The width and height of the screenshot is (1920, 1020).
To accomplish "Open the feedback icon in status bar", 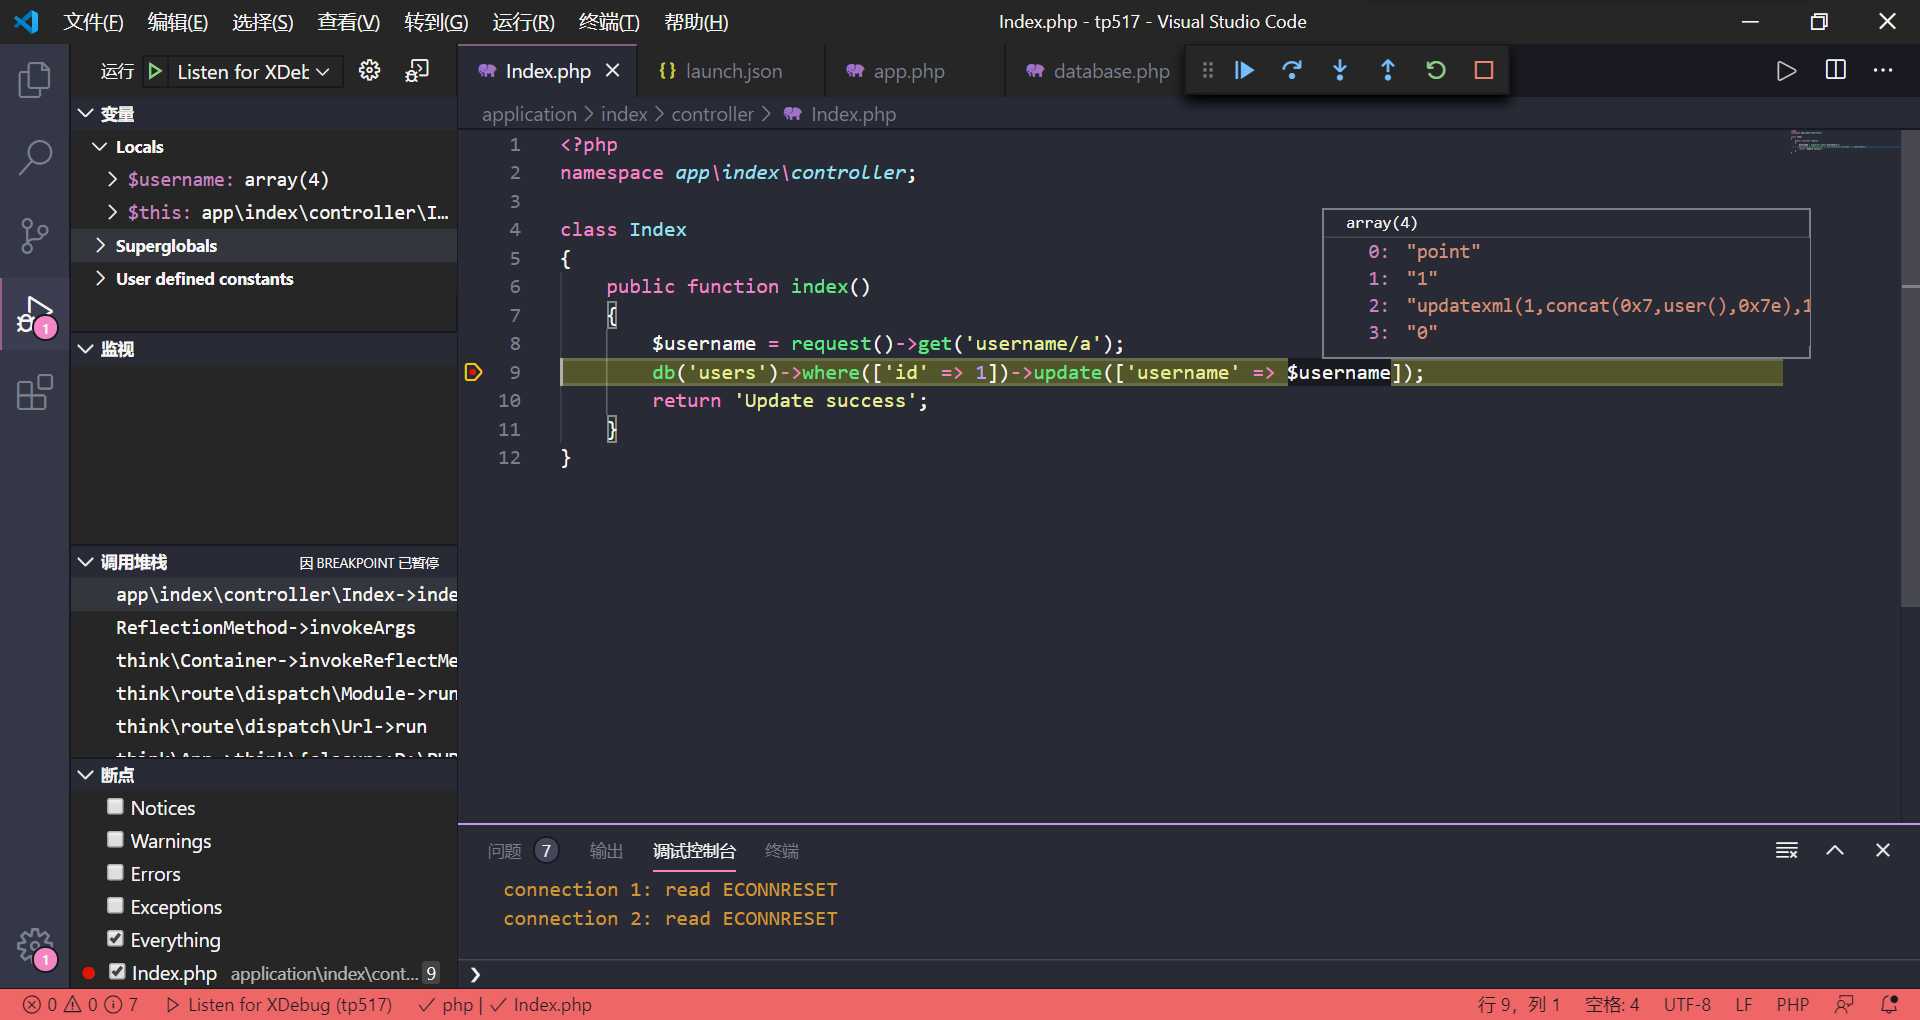I will click(1845, 1004).
